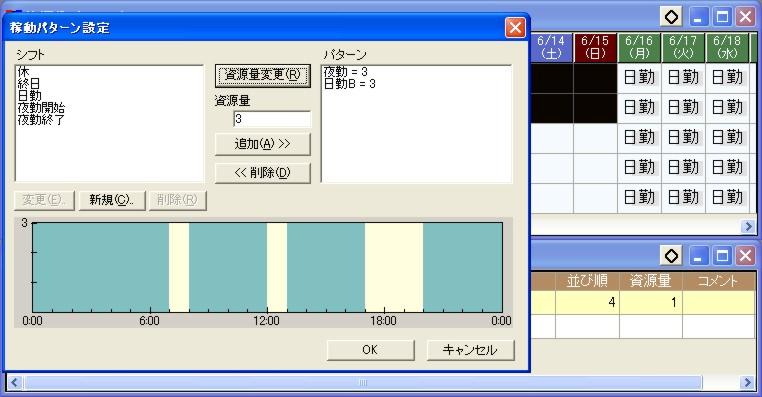Maximize the lower right window

[722, 256]
